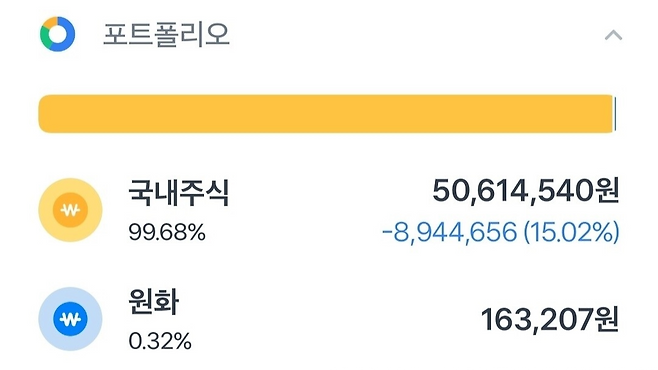Click the thin blue segment at bar end
Screen dimensions: 658x370
[x=615, y=114]
